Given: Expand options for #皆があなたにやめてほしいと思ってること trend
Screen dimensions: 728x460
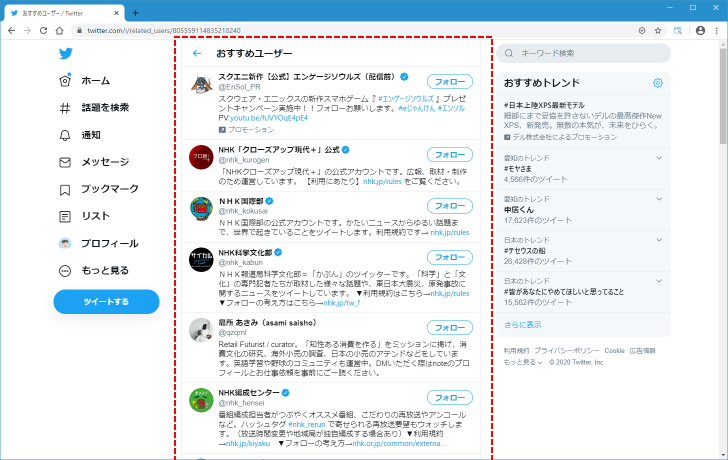Looking at the screenshot, I should pos(659,281).
